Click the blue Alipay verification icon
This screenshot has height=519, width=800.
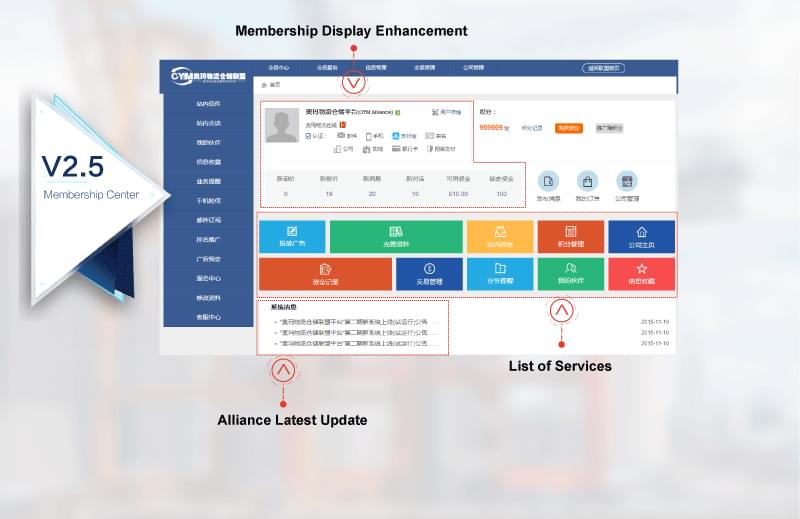coord(395,136)
